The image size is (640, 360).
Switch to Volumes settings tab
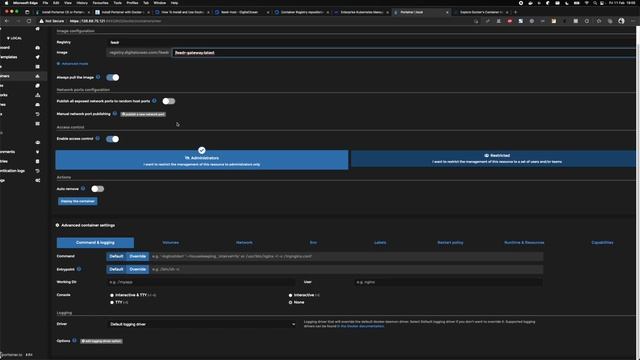point(171,242)
